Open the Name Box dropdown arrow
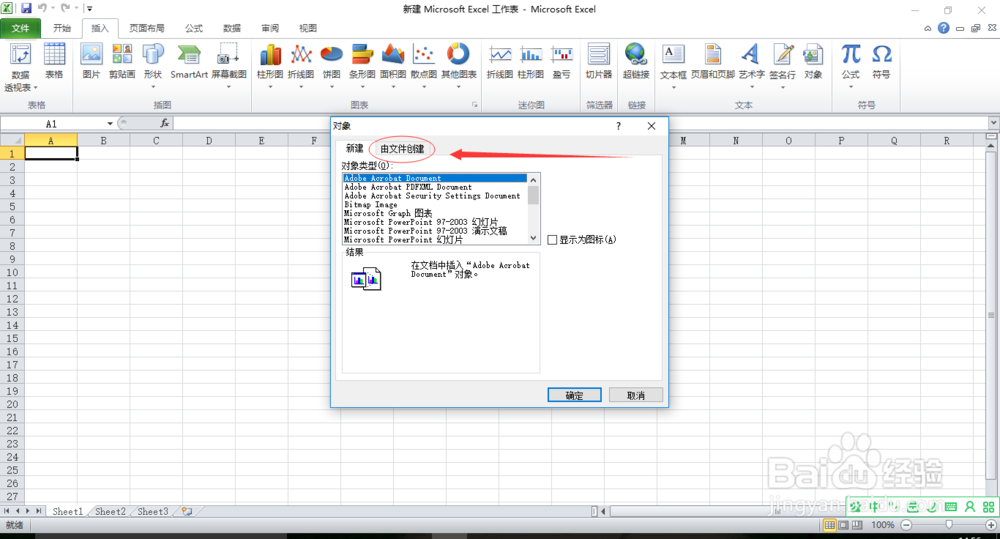 pos(110,123)
